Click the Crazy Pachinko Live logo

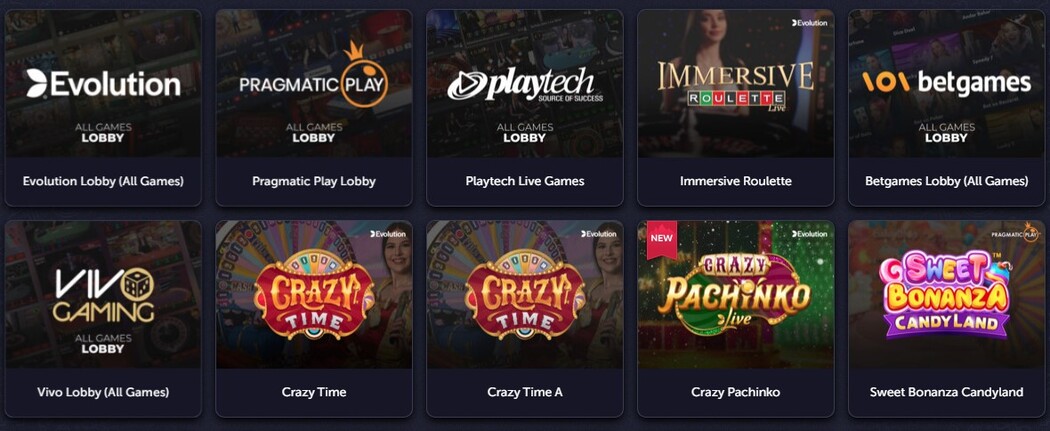(735, 291)
